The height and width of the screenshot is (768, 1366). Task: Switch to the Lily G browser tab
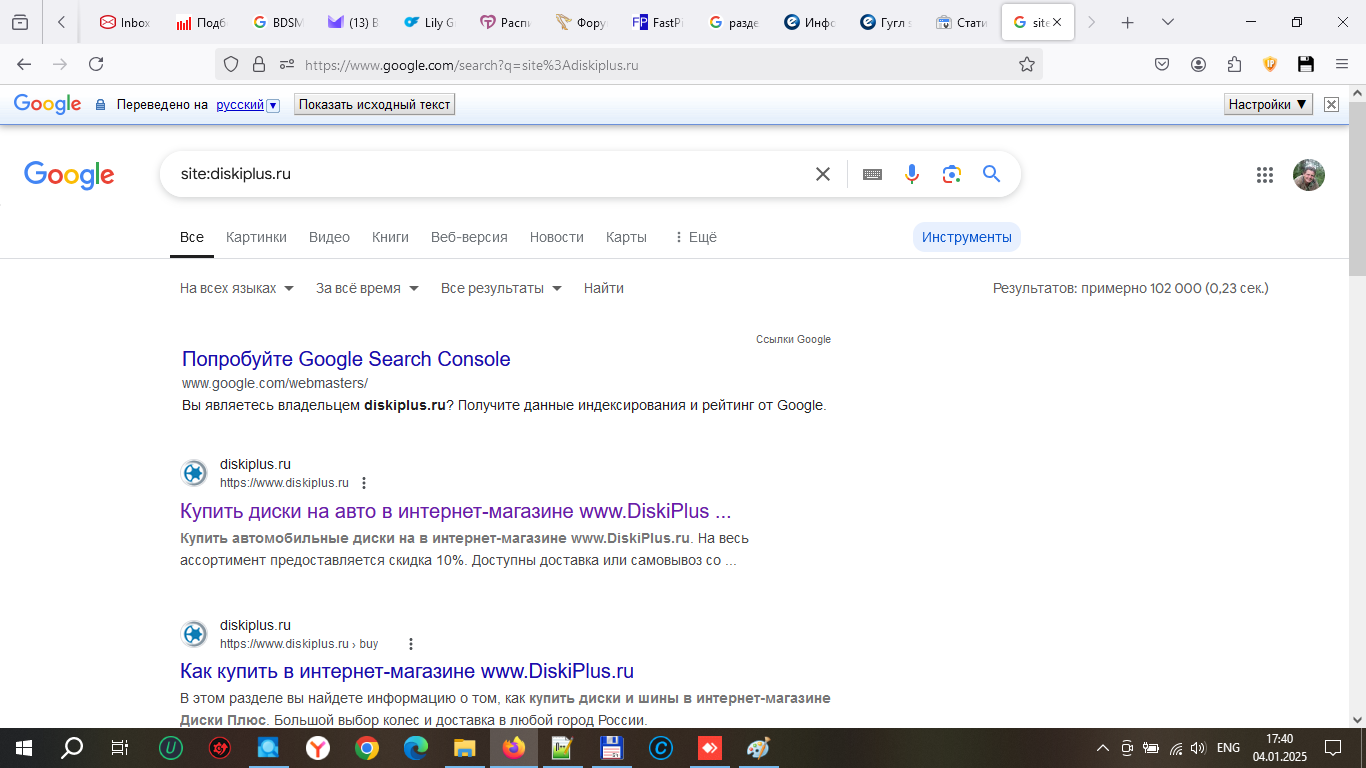tap(430, 22)
